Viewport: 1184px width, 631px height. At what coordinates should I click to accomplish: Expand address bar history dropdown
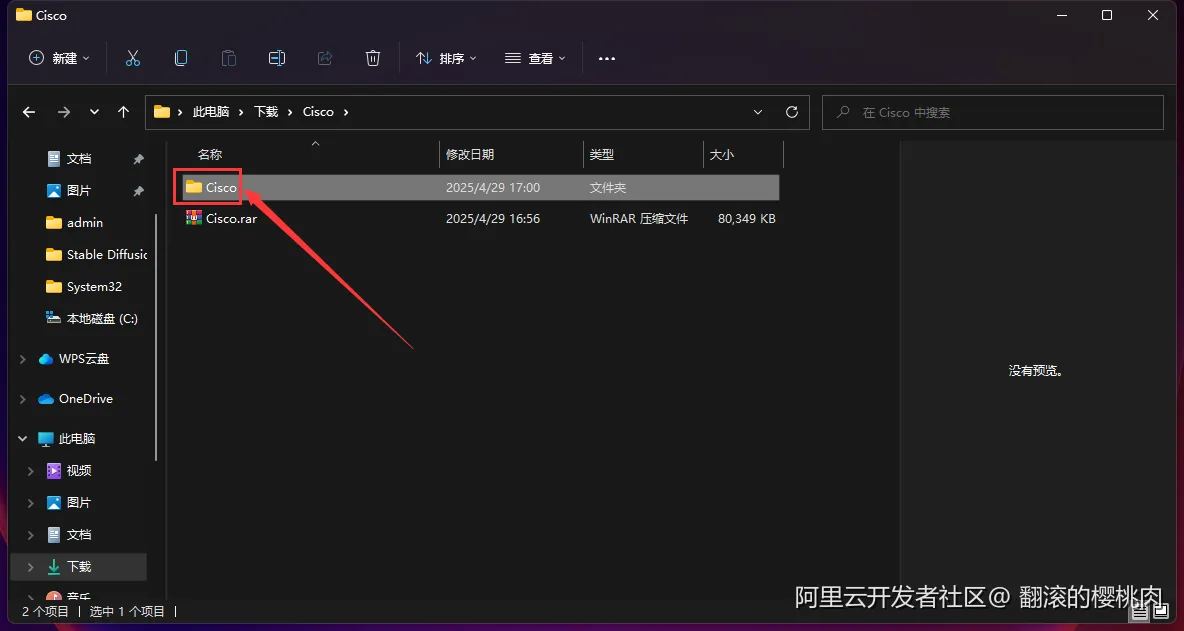coord(758,112)
